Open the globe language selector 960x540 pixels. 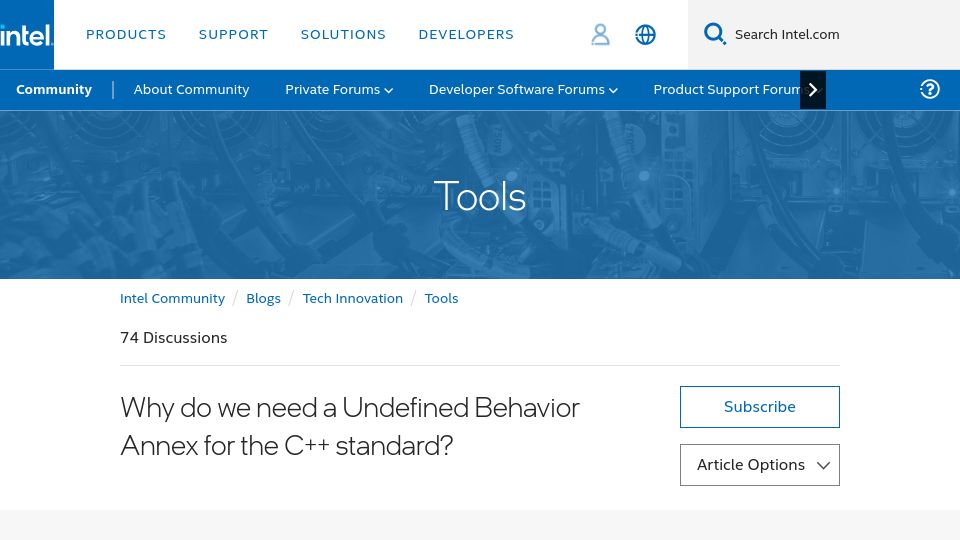[x=645, y=35]
